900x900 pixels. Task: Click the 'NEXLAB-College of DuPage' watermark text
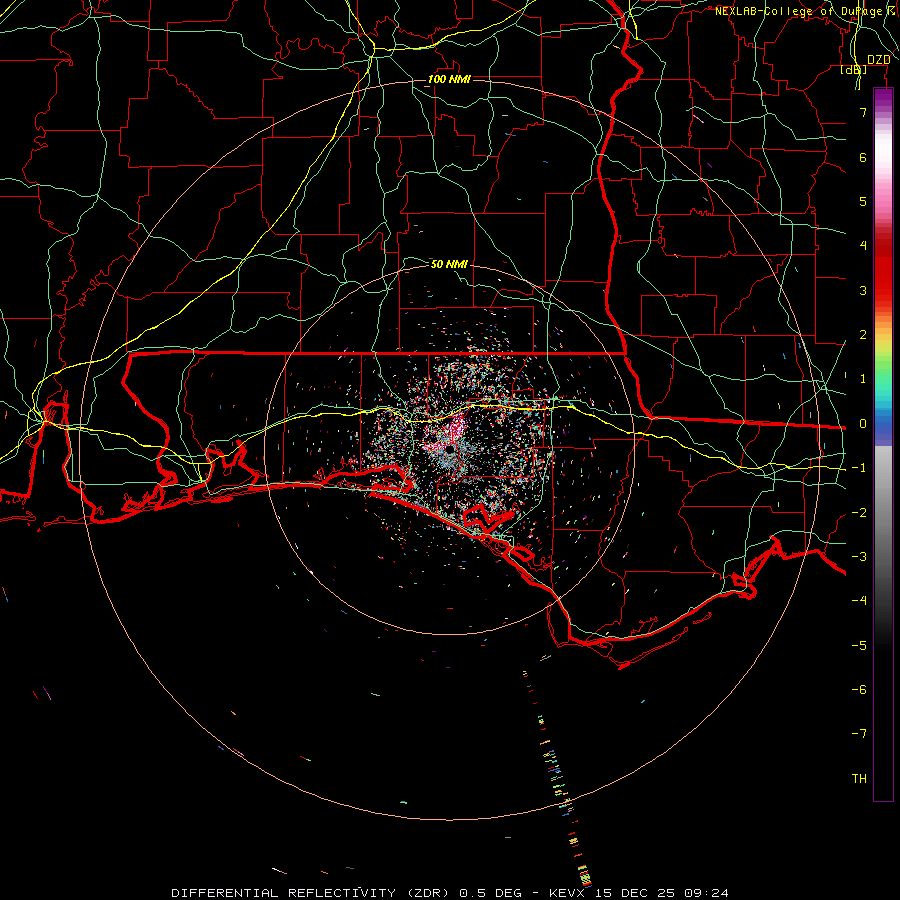click(800, 11)
